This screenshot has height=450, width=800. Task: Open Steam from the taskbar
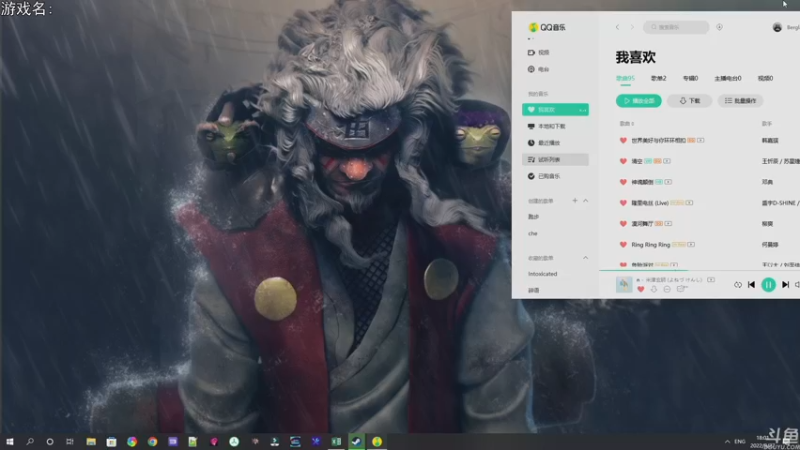point(356,442)
